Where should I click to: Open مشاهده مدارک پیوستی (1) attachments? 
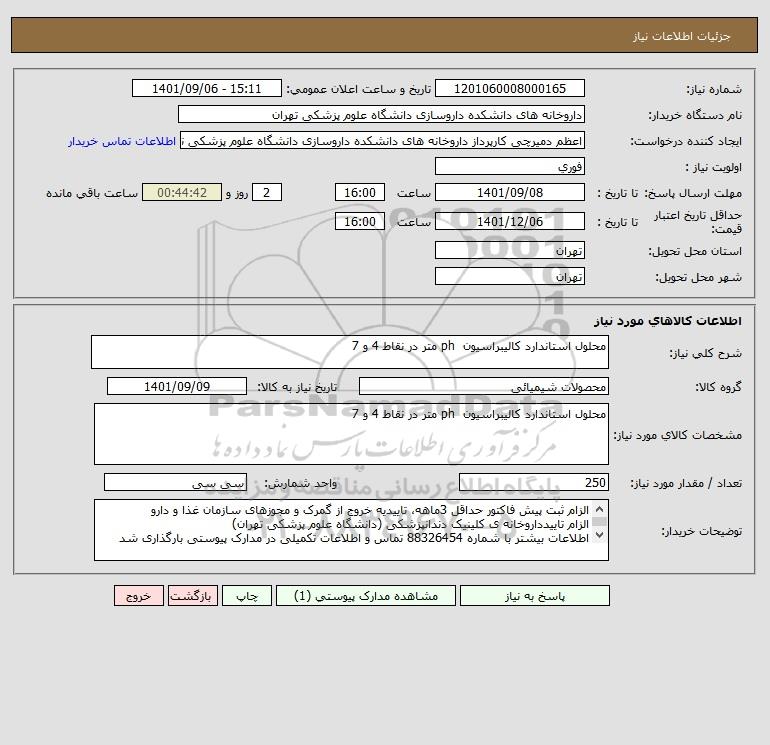click(366, 596)
